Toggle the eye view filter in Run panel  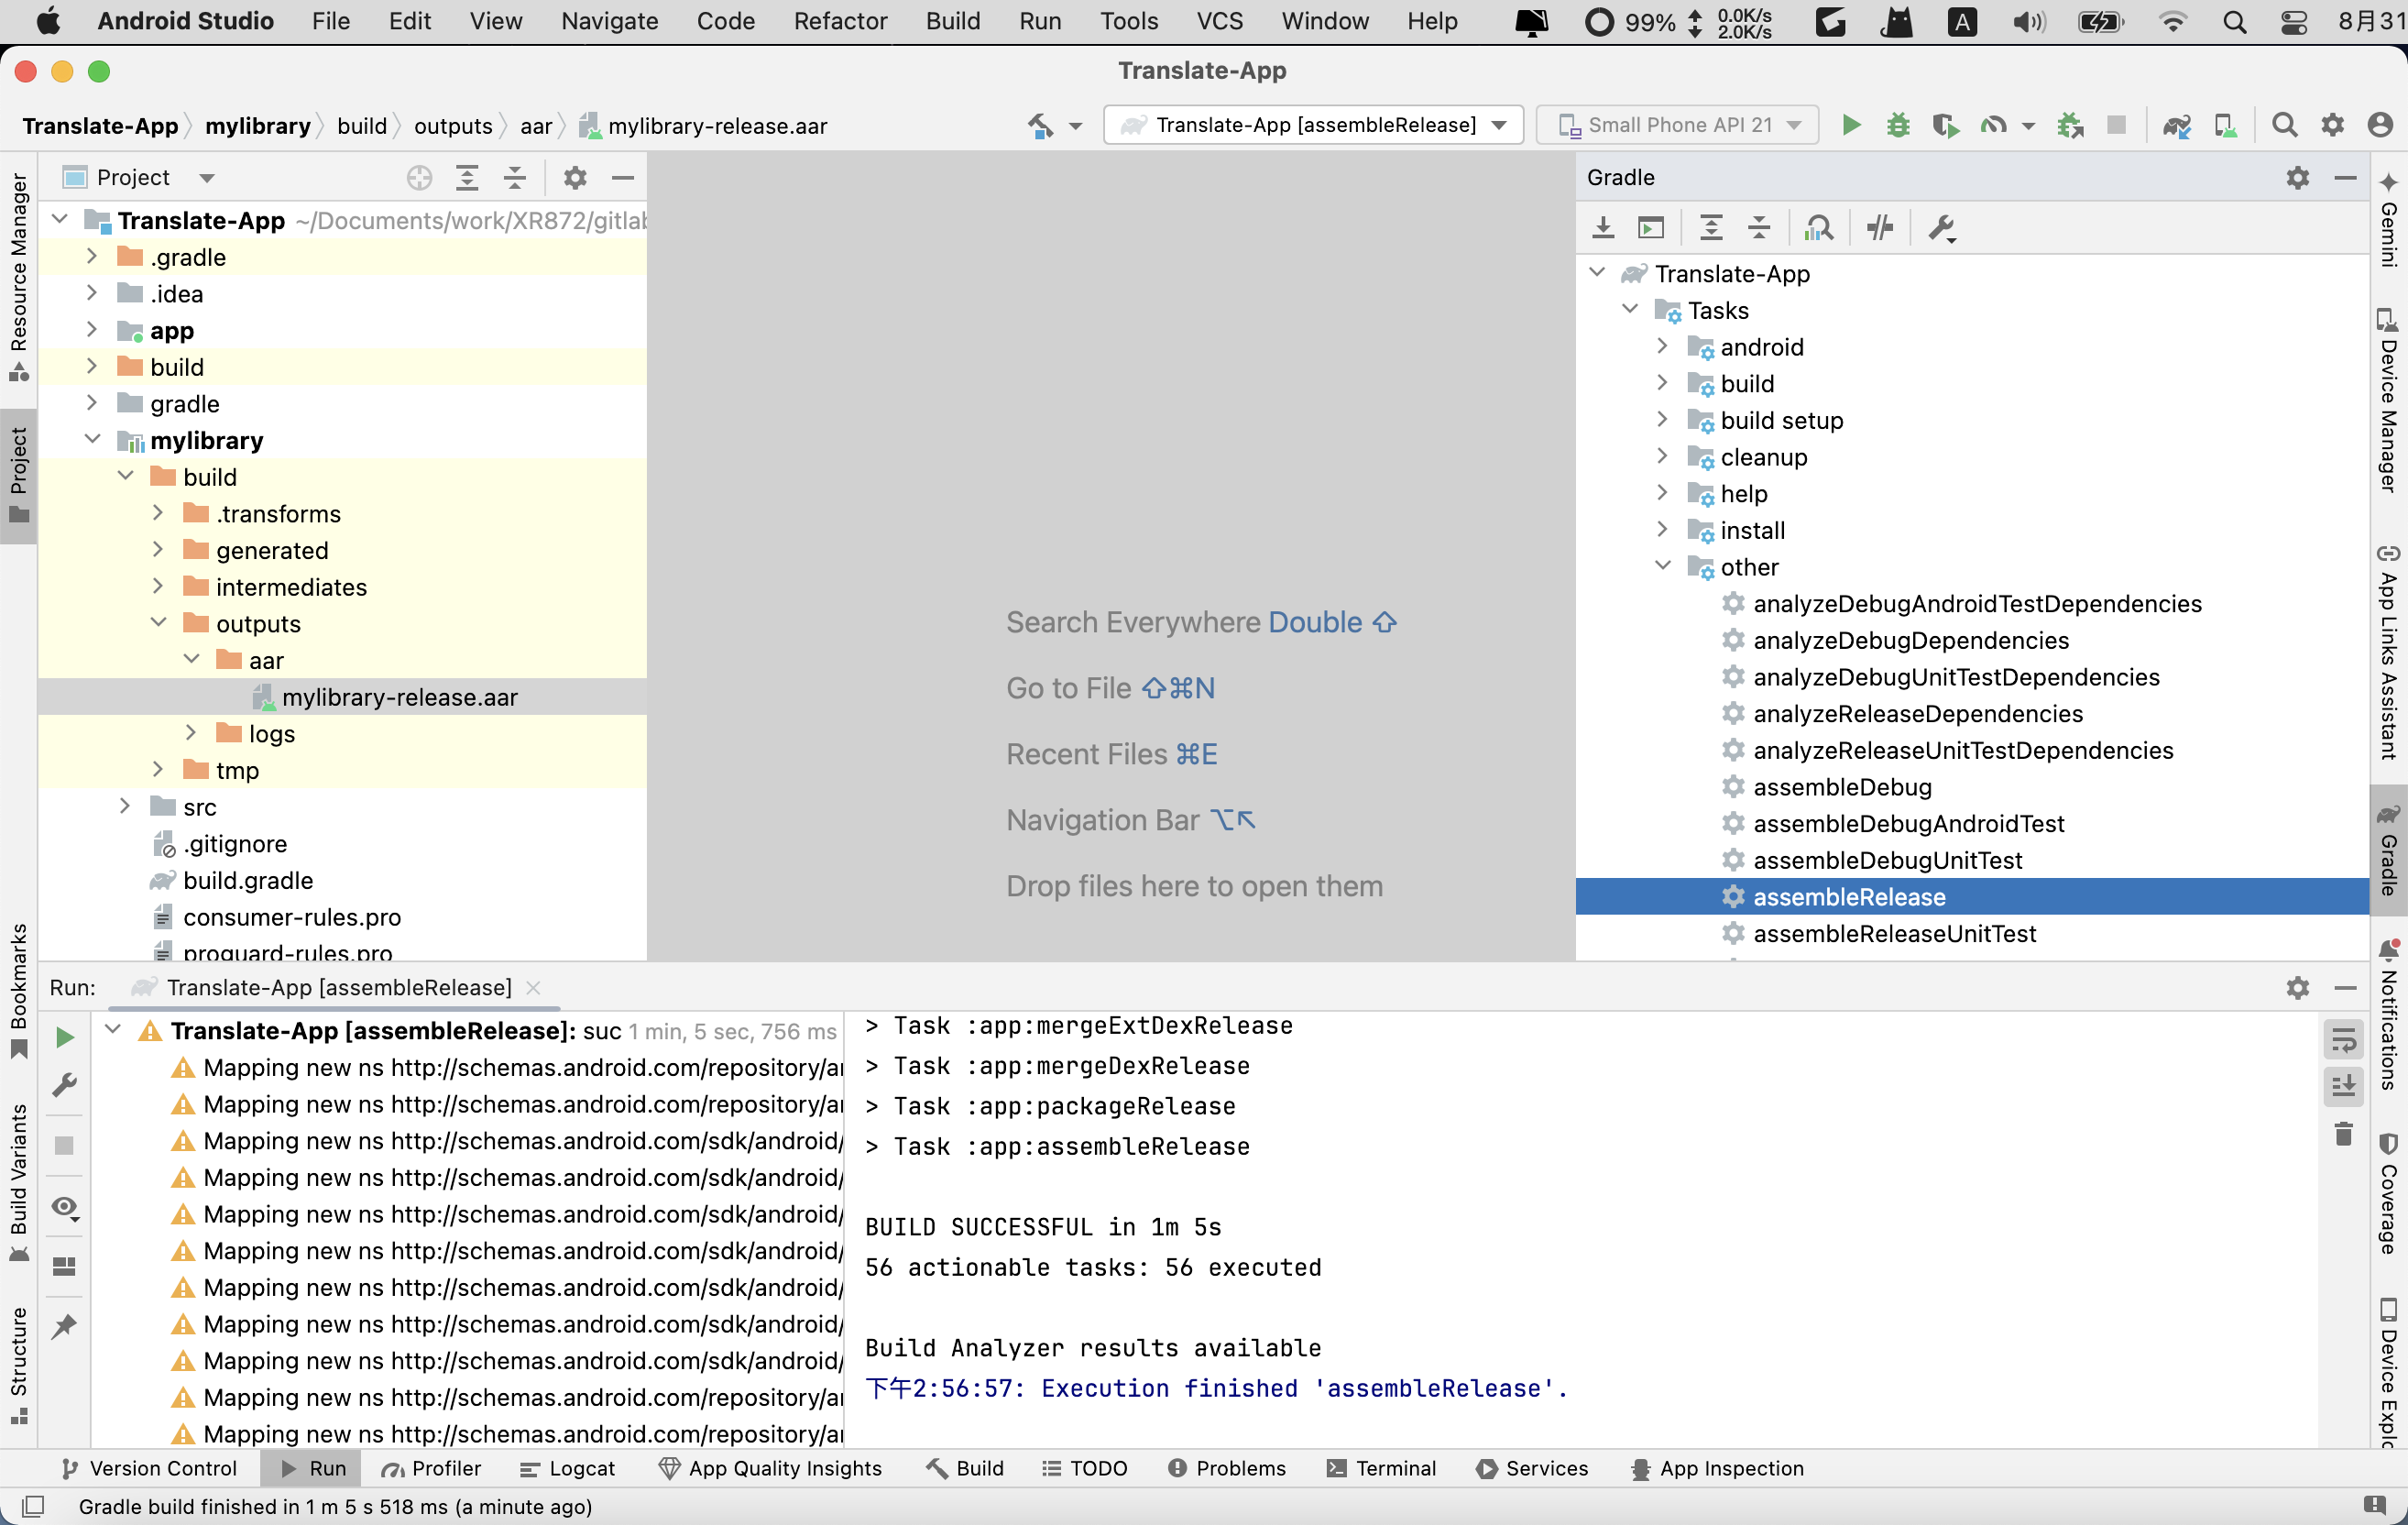coord(64,1207)
